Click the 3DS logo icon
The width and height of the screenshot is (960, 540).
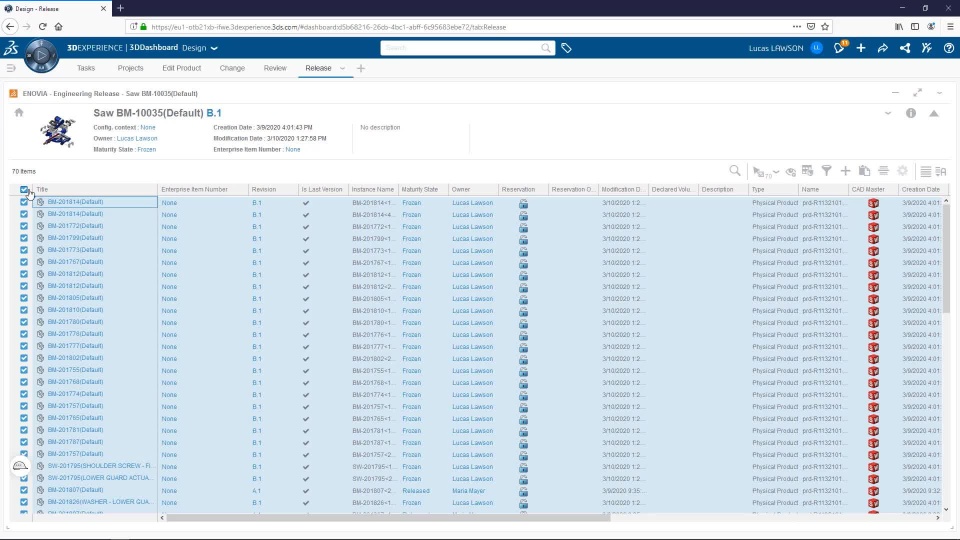point(11,48)
